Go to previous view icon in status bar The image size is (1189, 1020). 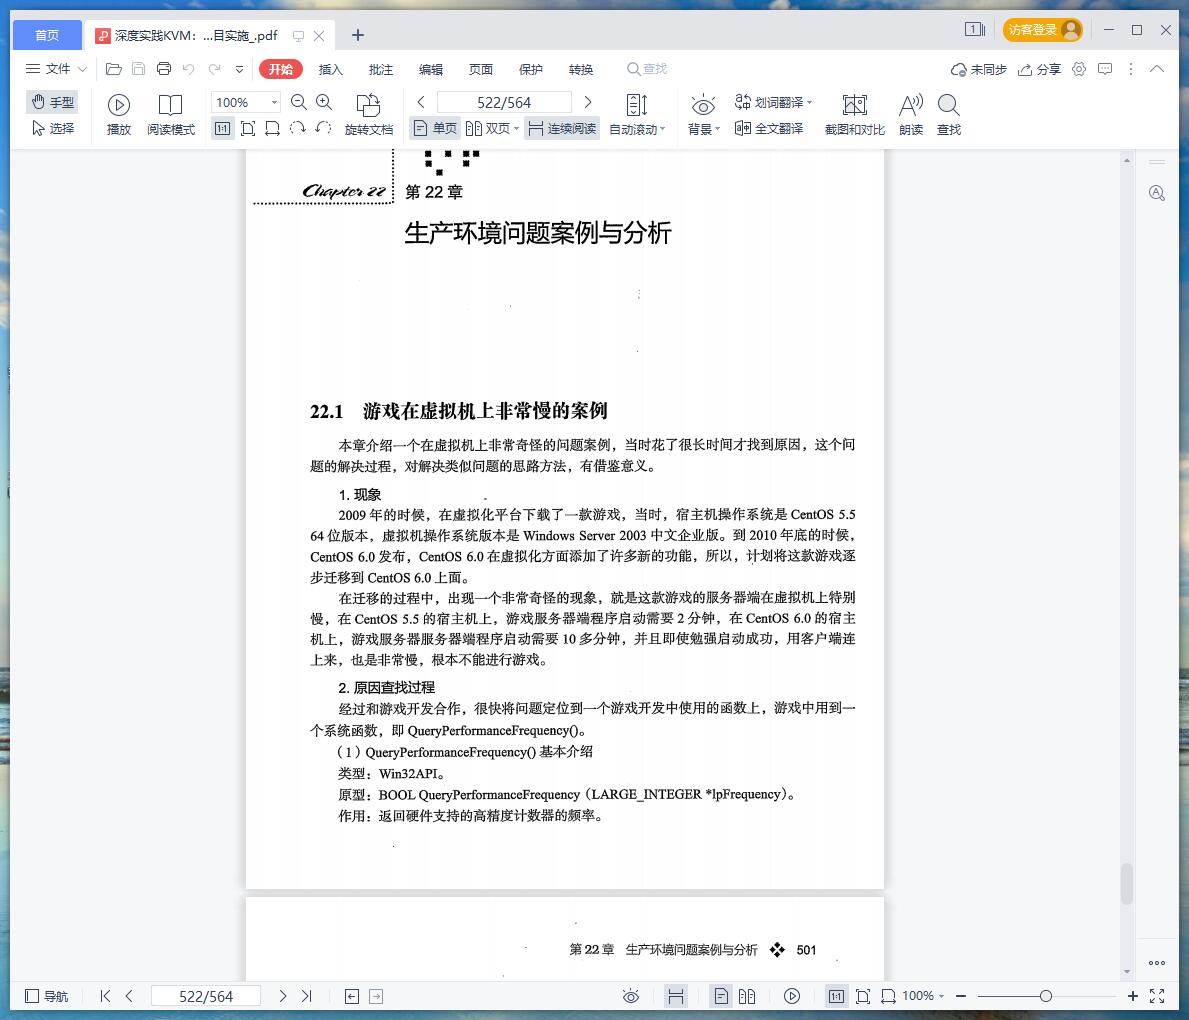tap(352, 996)
